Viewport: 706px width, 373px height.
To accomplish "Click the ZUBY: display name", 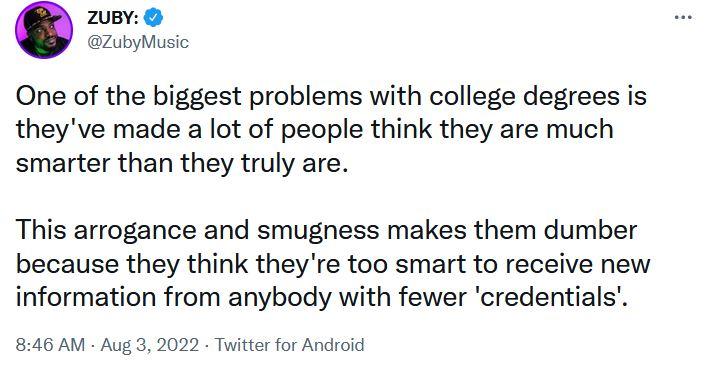I will [112, 18].
